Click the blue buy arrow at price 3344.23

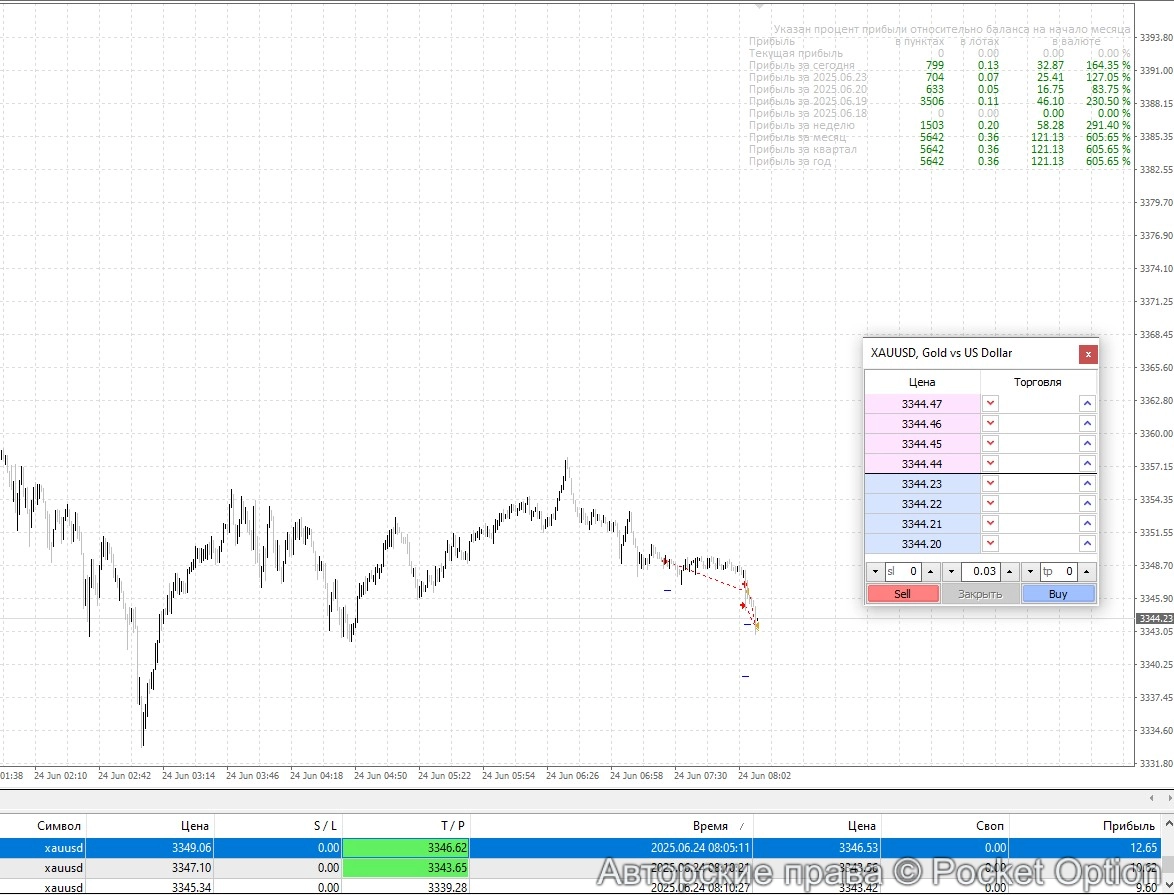(1087, 483)
